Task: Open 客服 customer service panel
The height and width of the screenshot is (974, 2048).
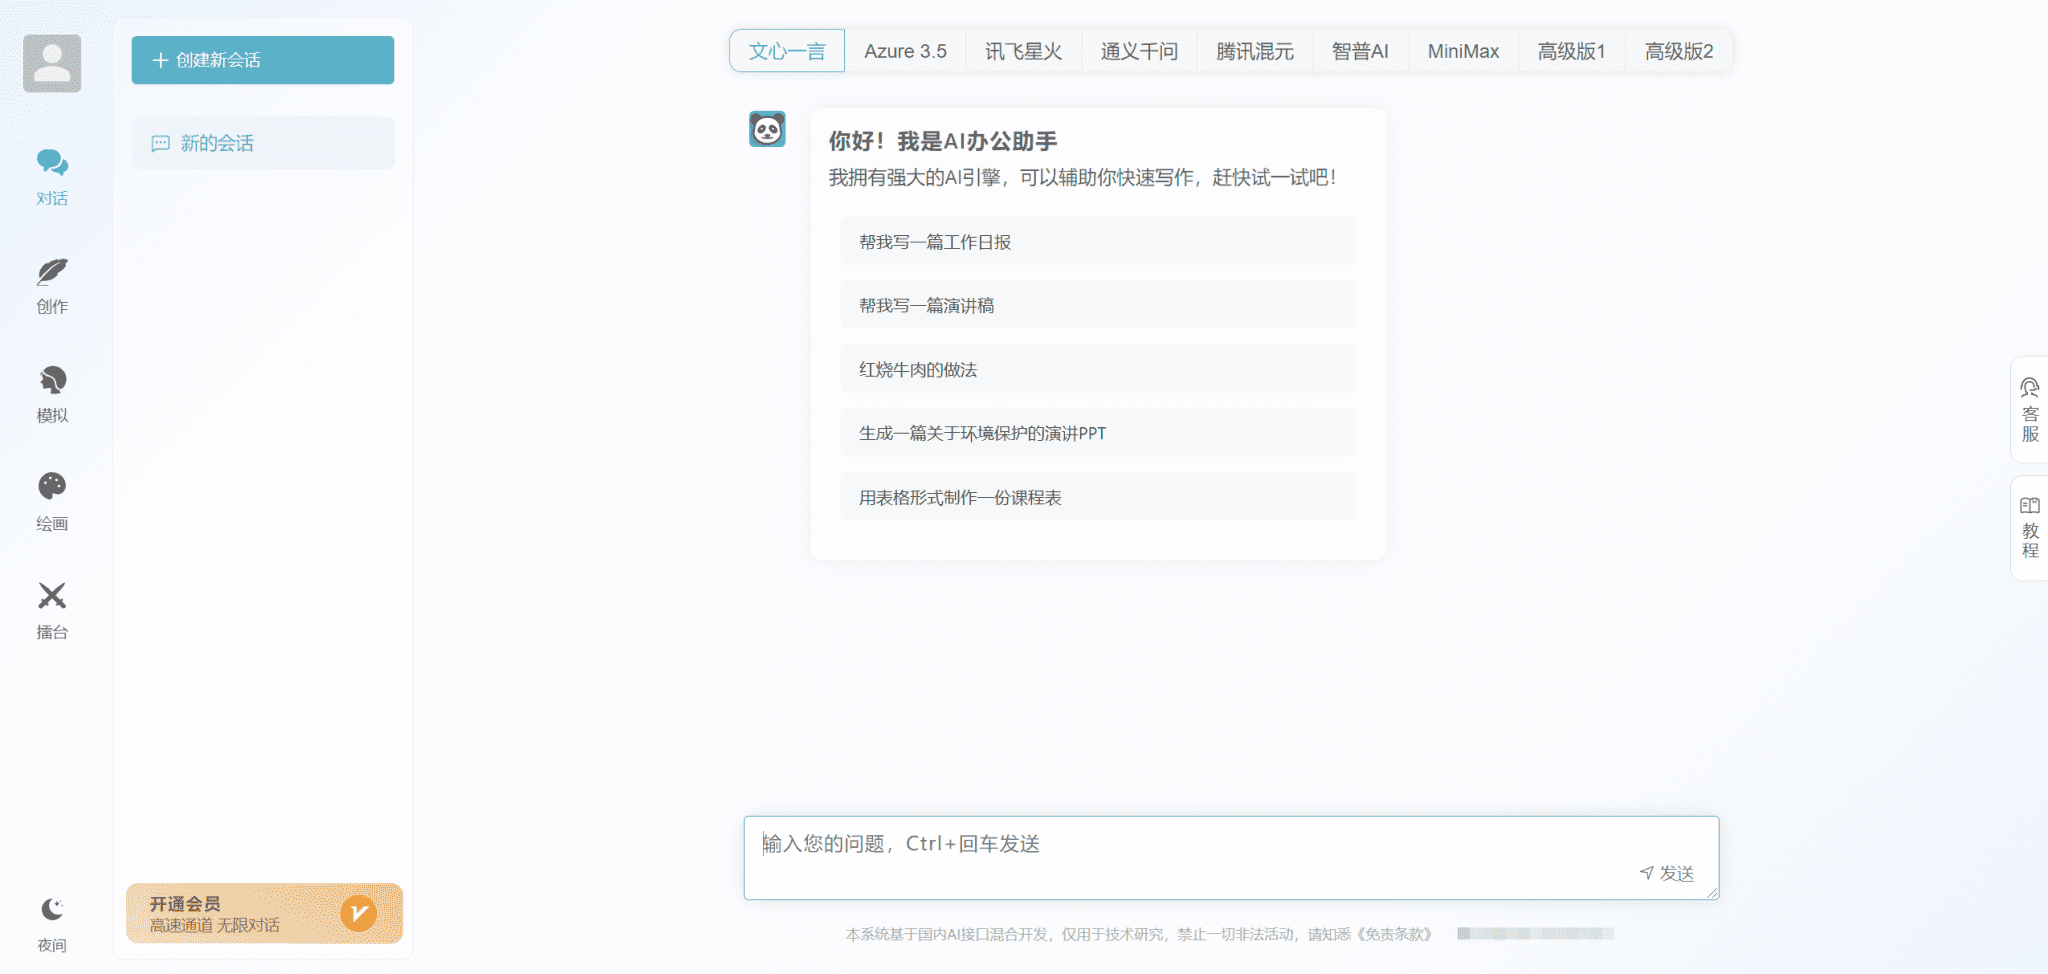Action: point(2029,410)
